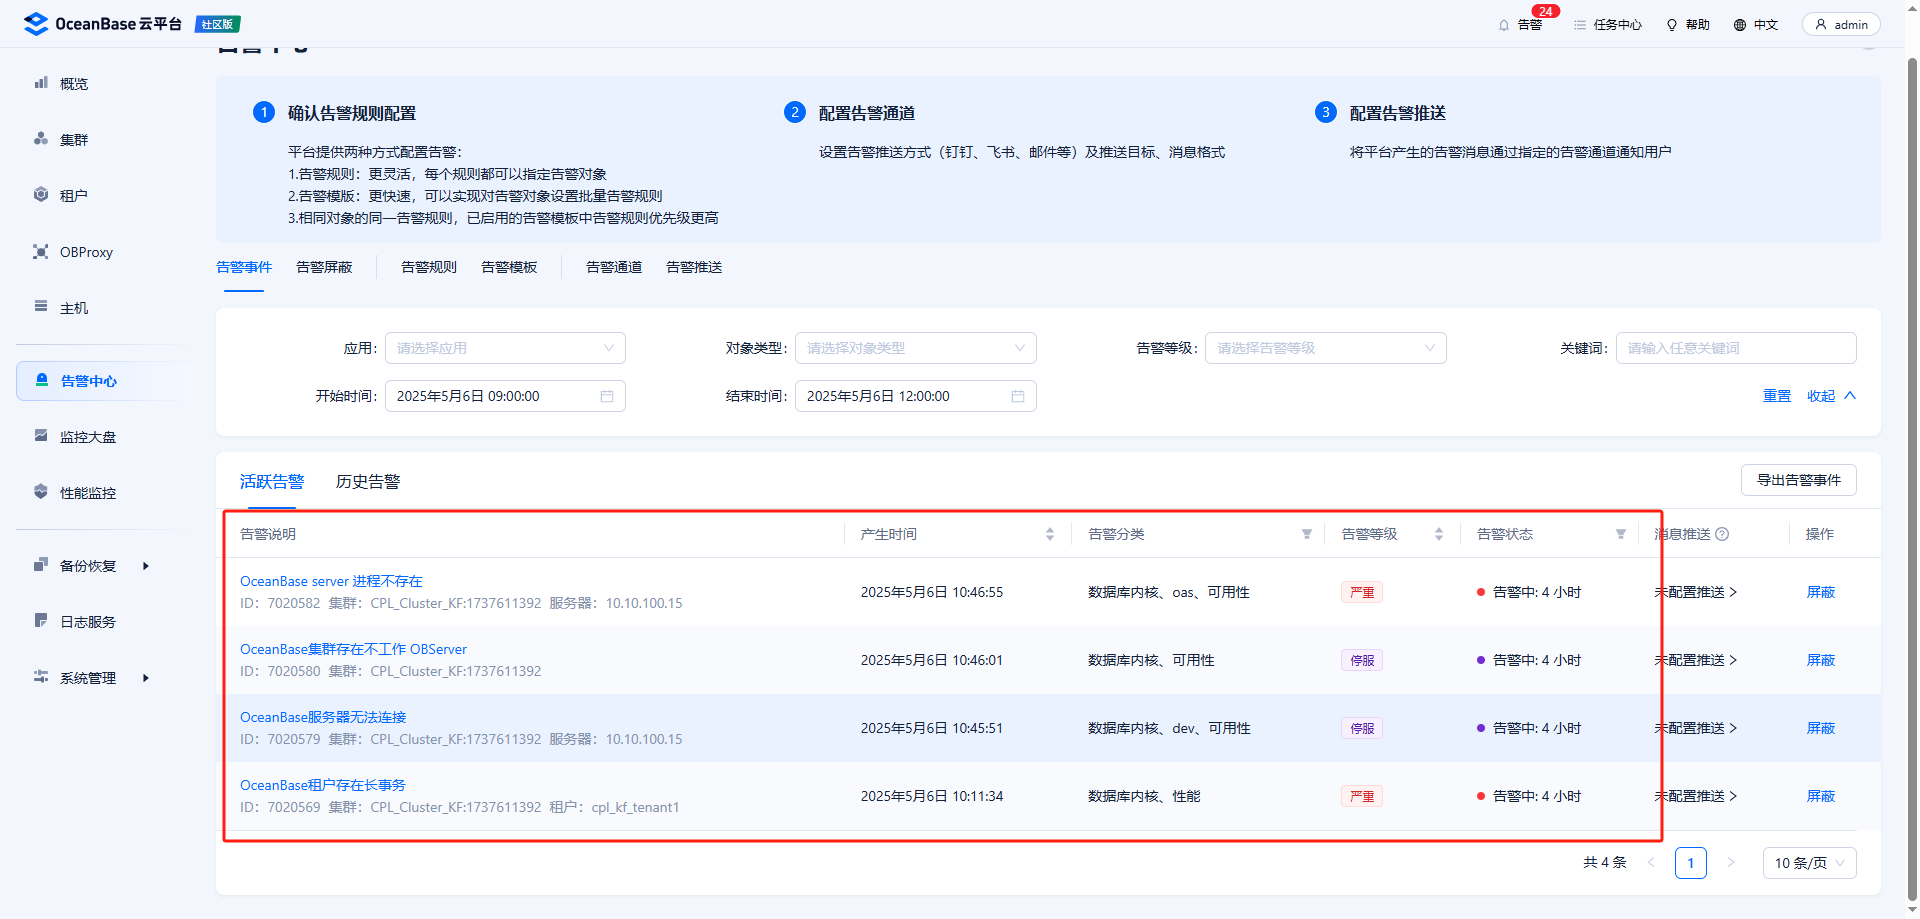Open 概览 overview in sidebar
The height and width of the screenshot is (919, 1920).
coord(73,84)
